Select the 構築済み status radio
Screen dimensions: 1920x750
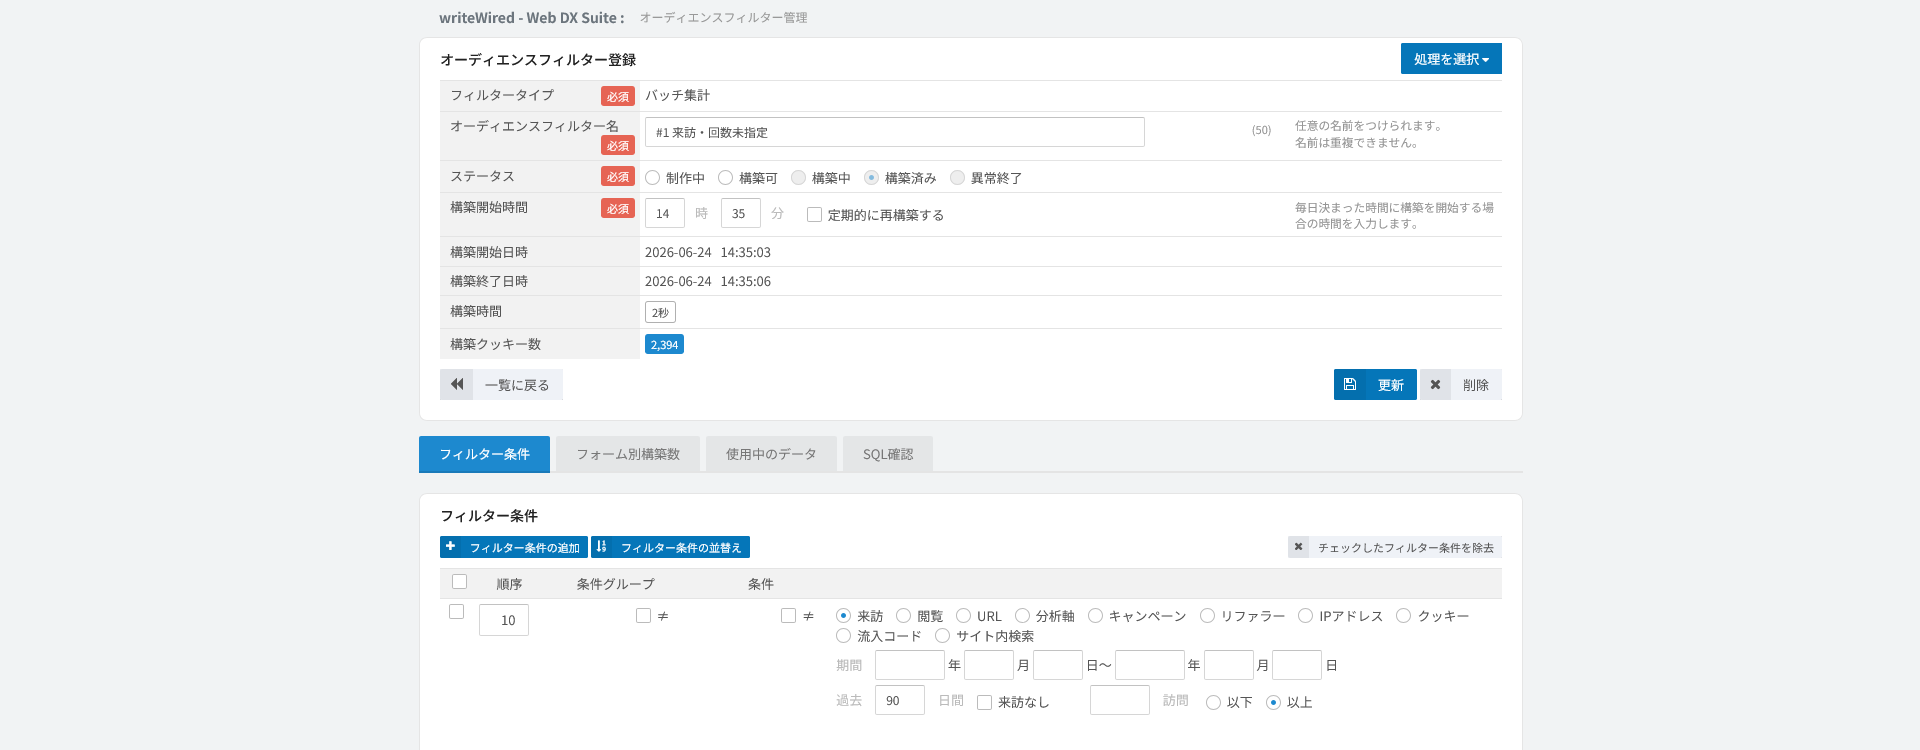tap(871, 178)
